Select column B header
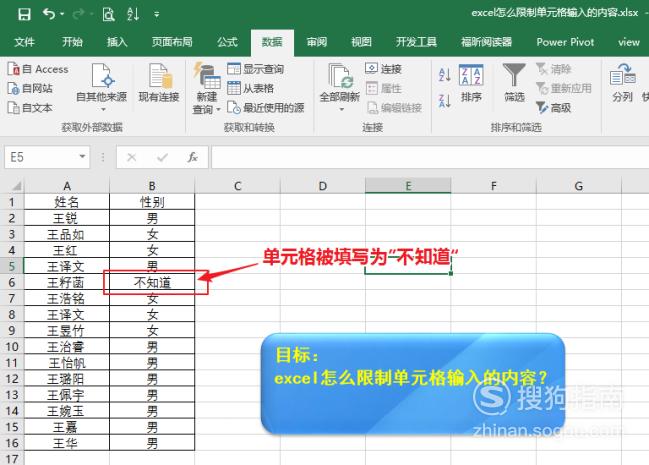 152,186
